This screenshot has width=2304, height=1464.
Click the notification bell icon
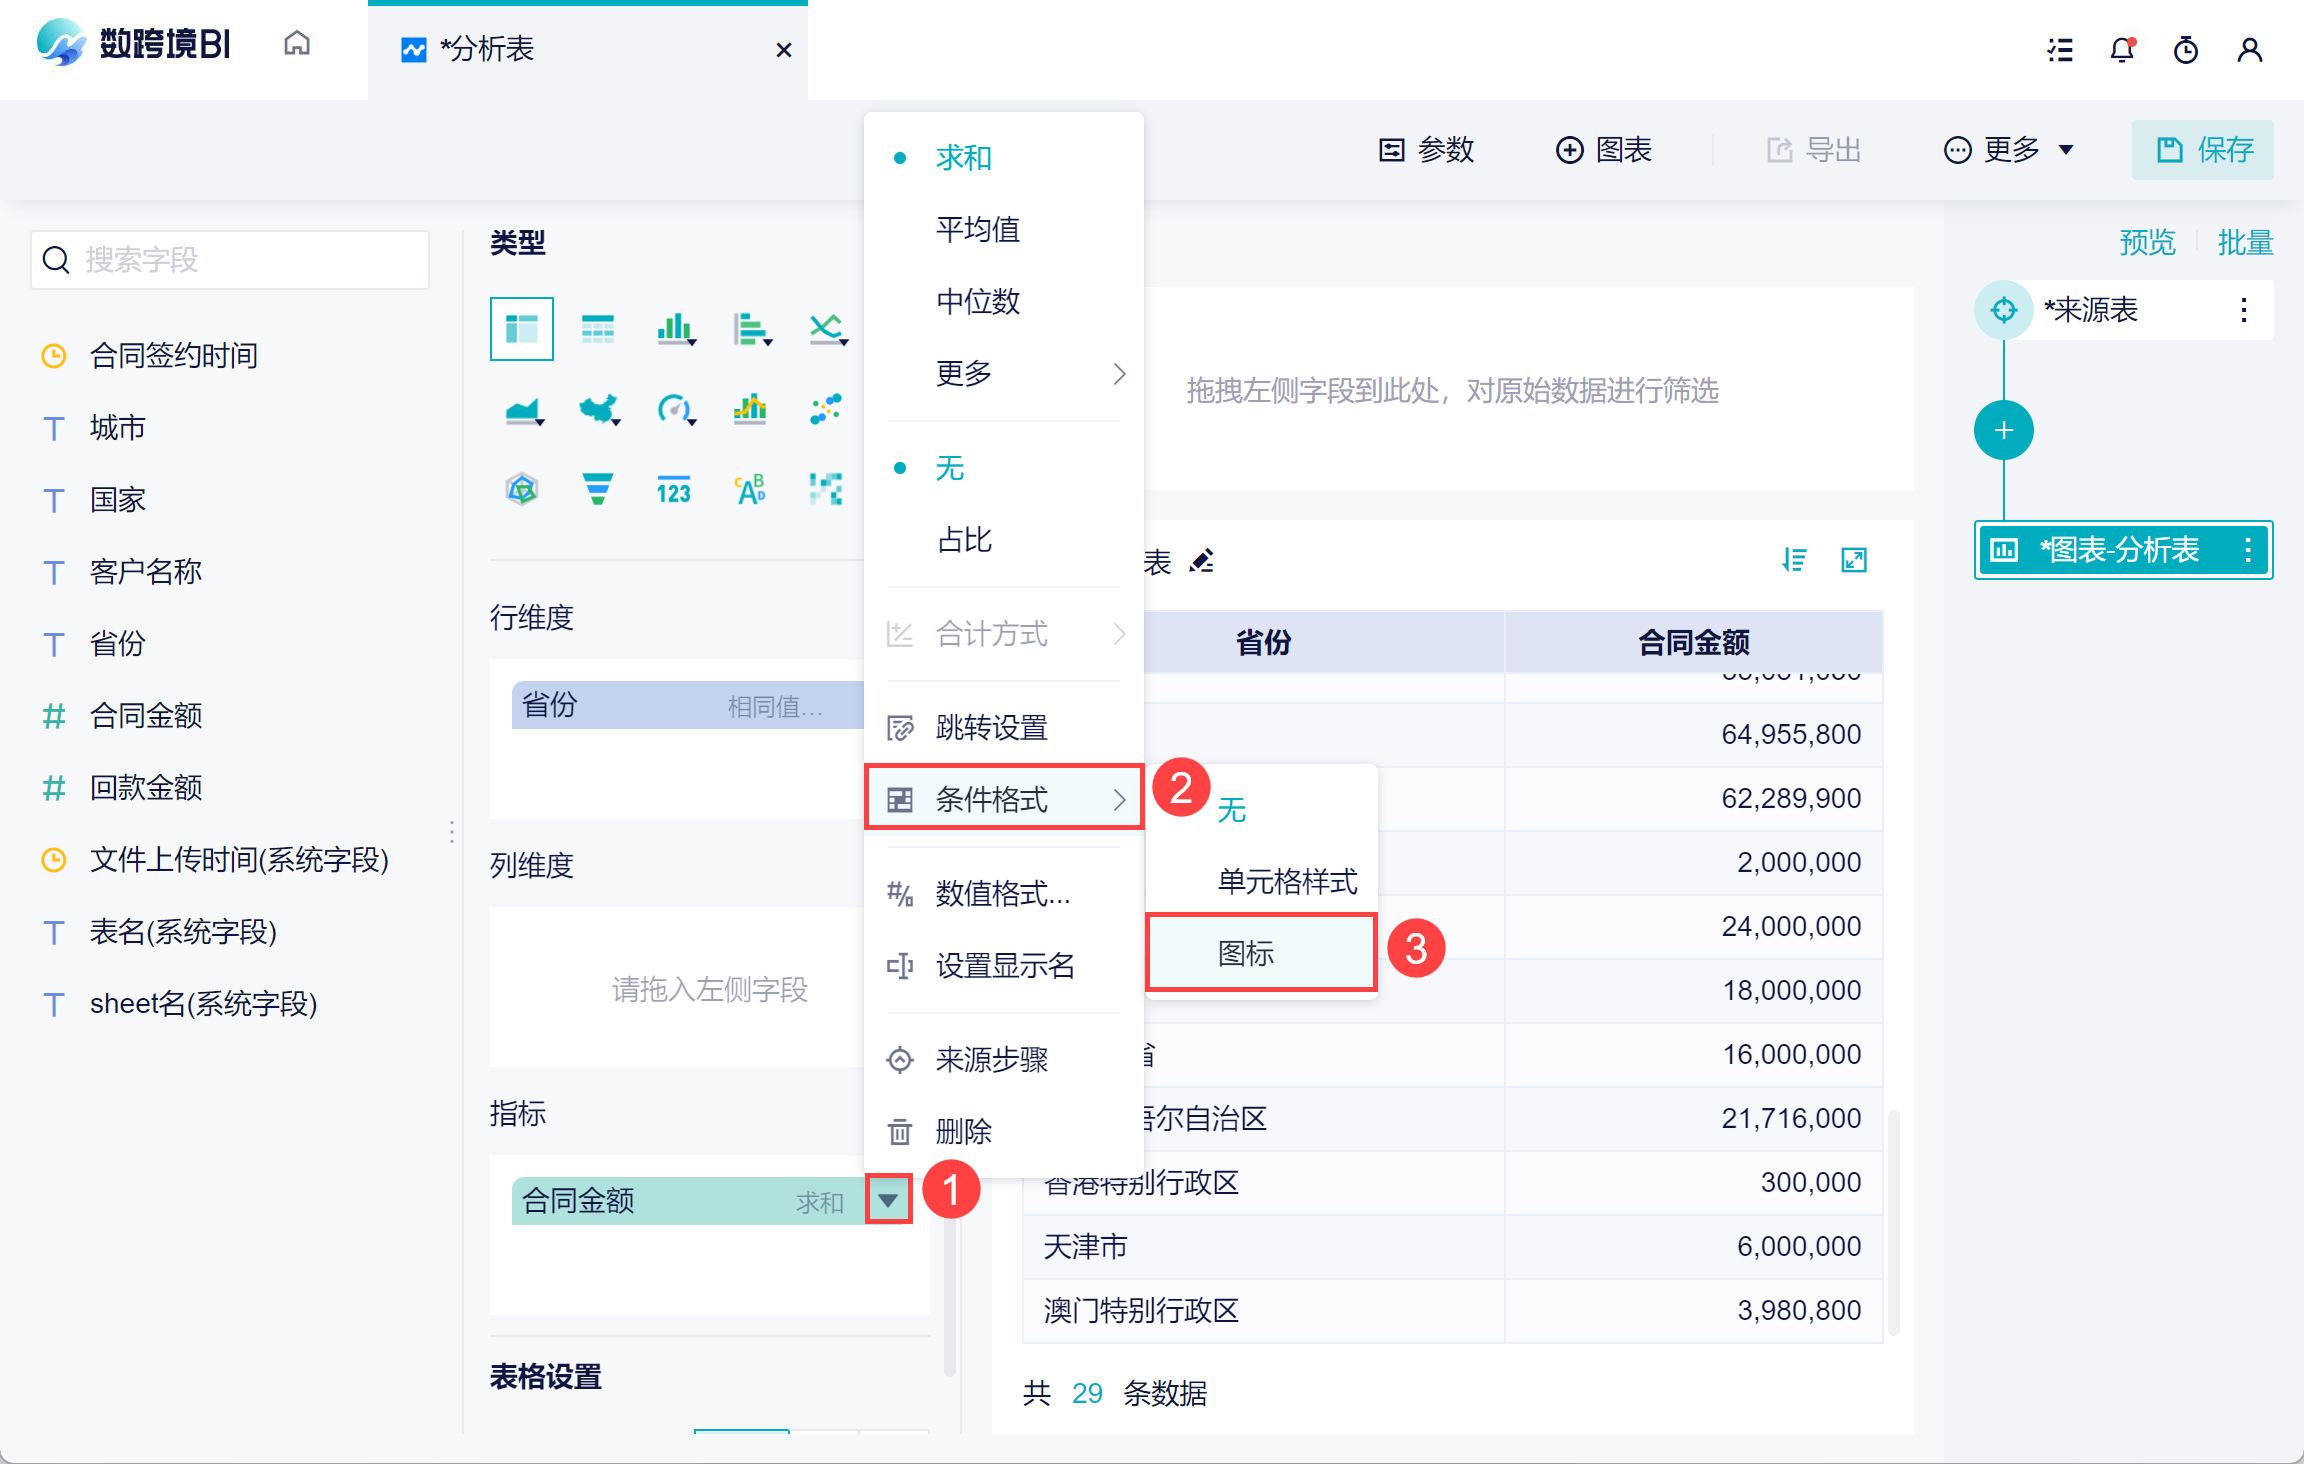coord(2122,50)
